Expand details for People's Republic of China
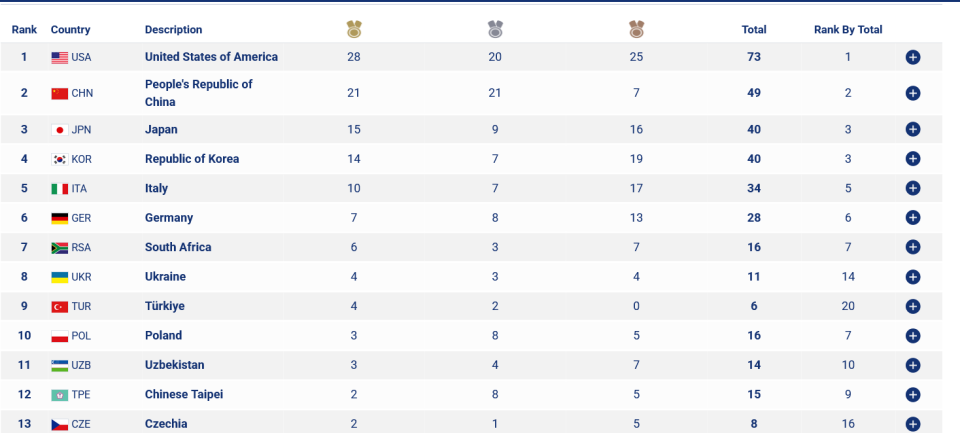Viewport: 960px width, 433px height. pos(912,93)
